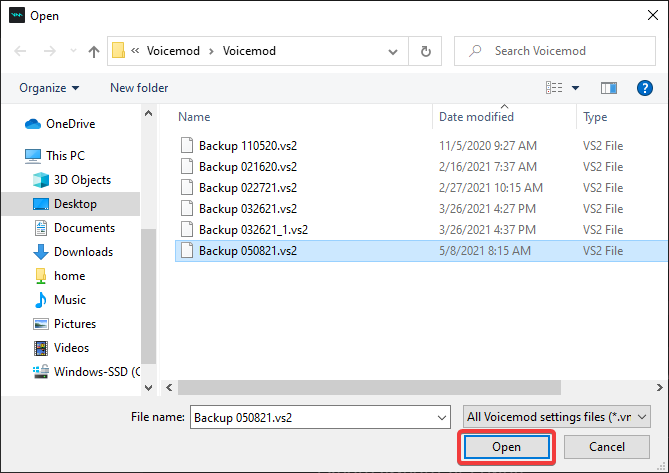
Task: Close the Open dialog
Action: tap(652, 15)
